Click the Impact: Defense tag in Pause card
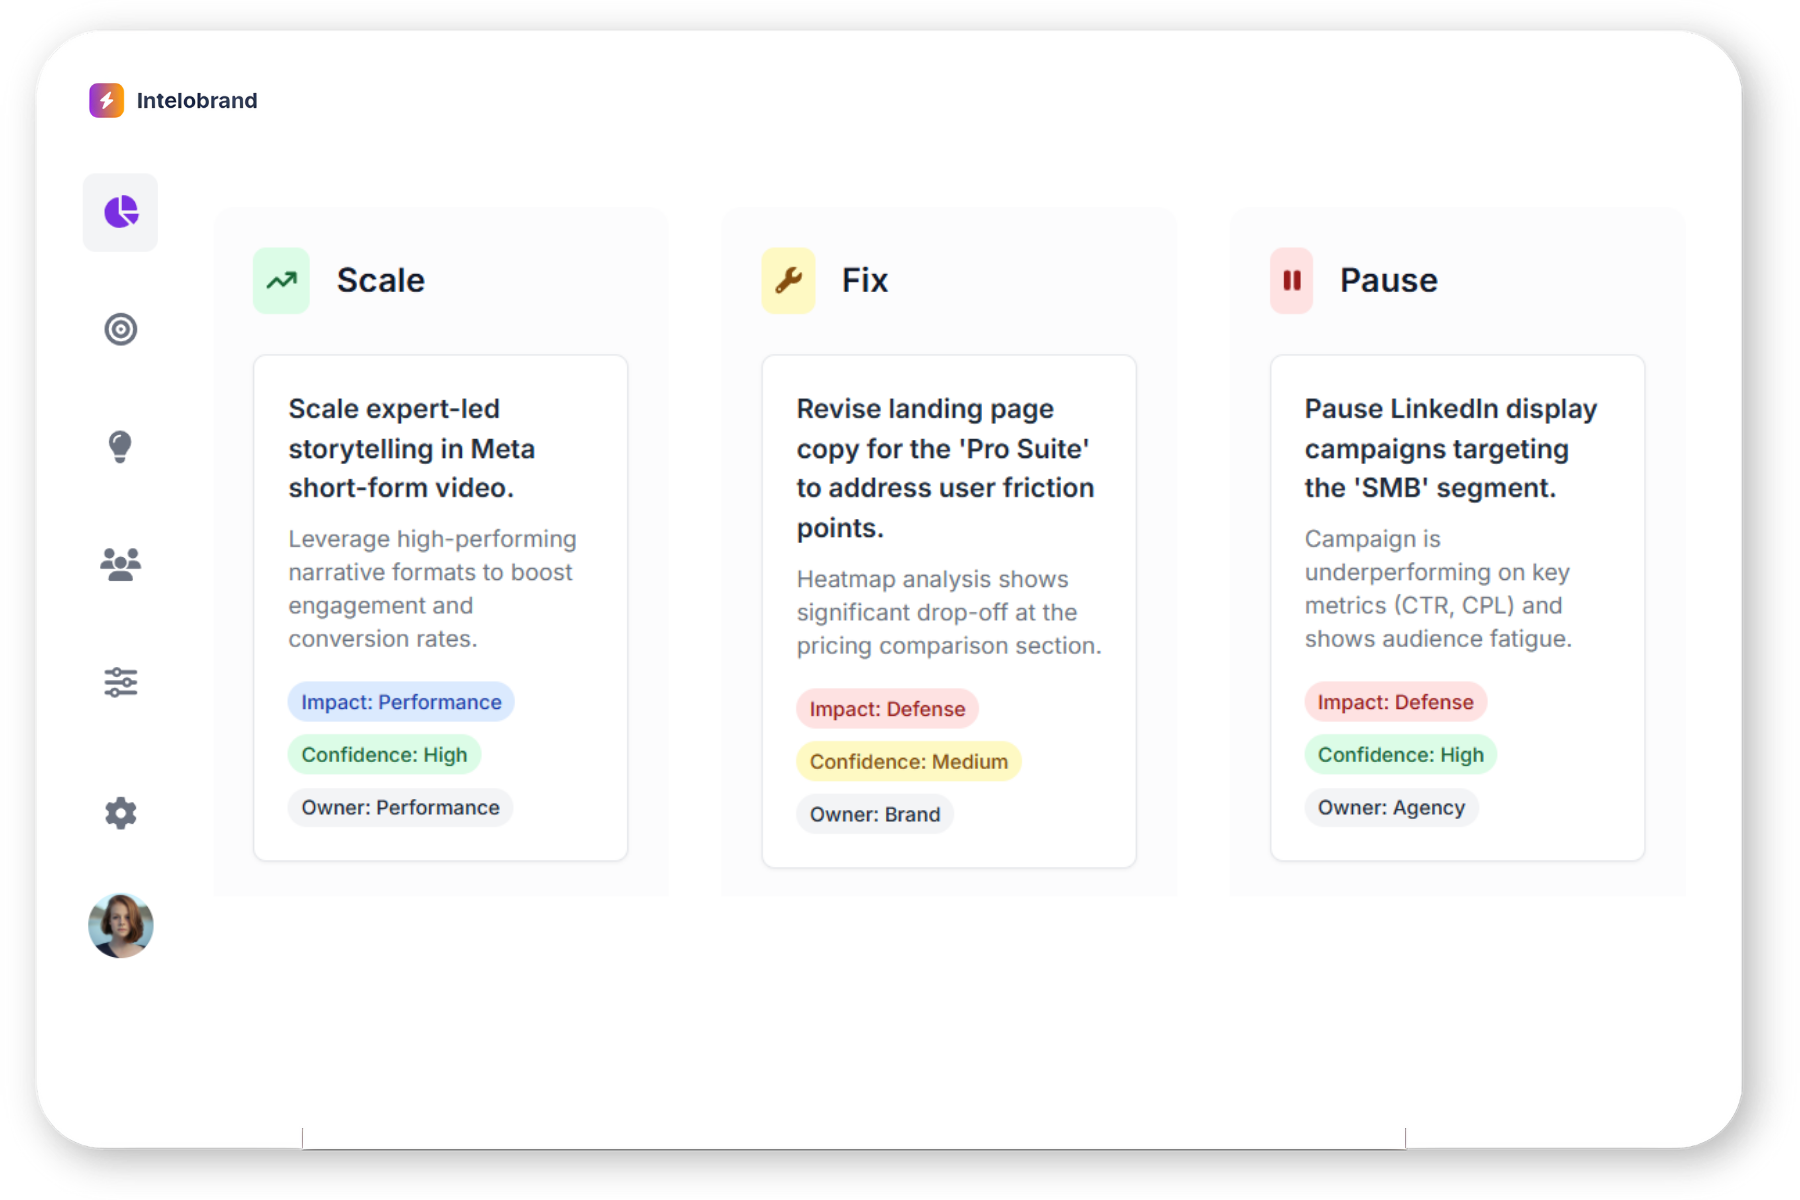 coord(1395,702)
